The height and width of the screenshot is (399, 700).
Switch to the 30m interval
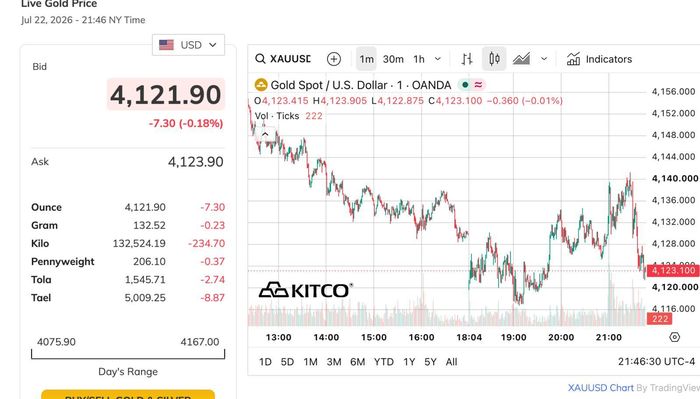pos(393,59)
